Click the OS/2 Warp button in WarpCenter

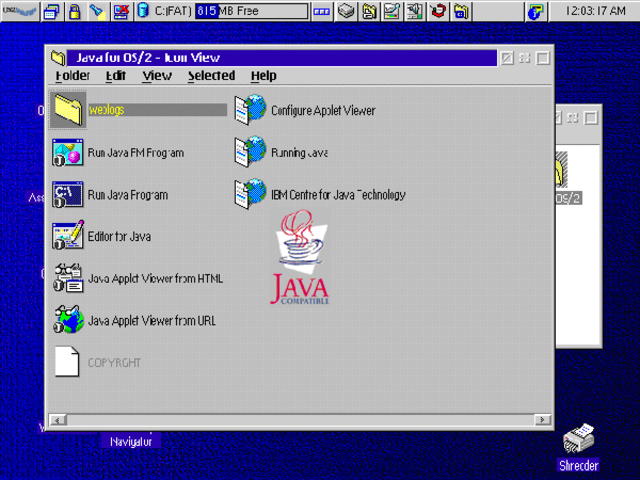[x=20, y=11]
